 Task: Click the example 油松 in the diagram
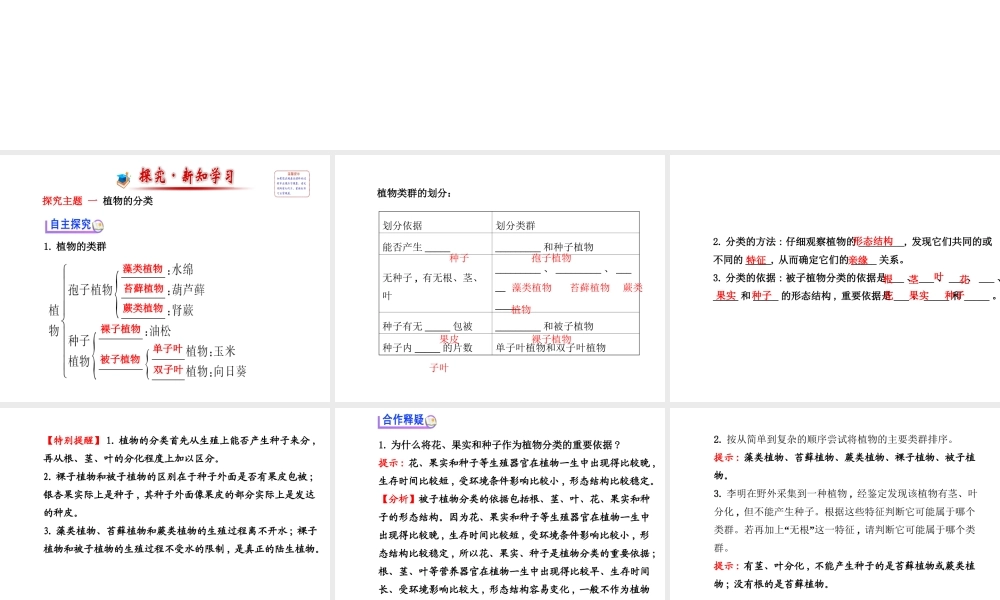(160, 330)
